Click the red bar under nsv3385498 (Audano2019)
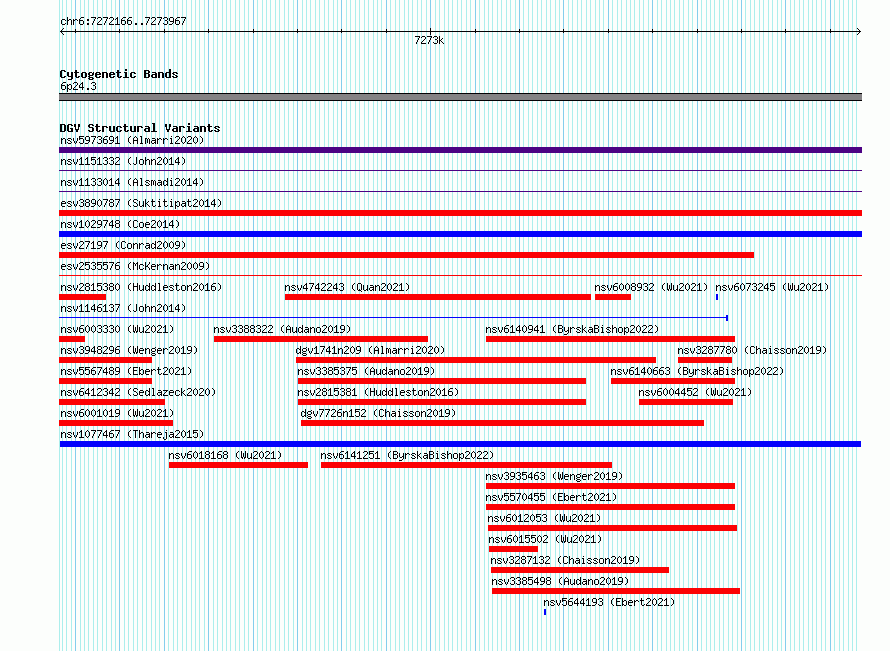Screen dimensions: 890x651 click(616, 591)
